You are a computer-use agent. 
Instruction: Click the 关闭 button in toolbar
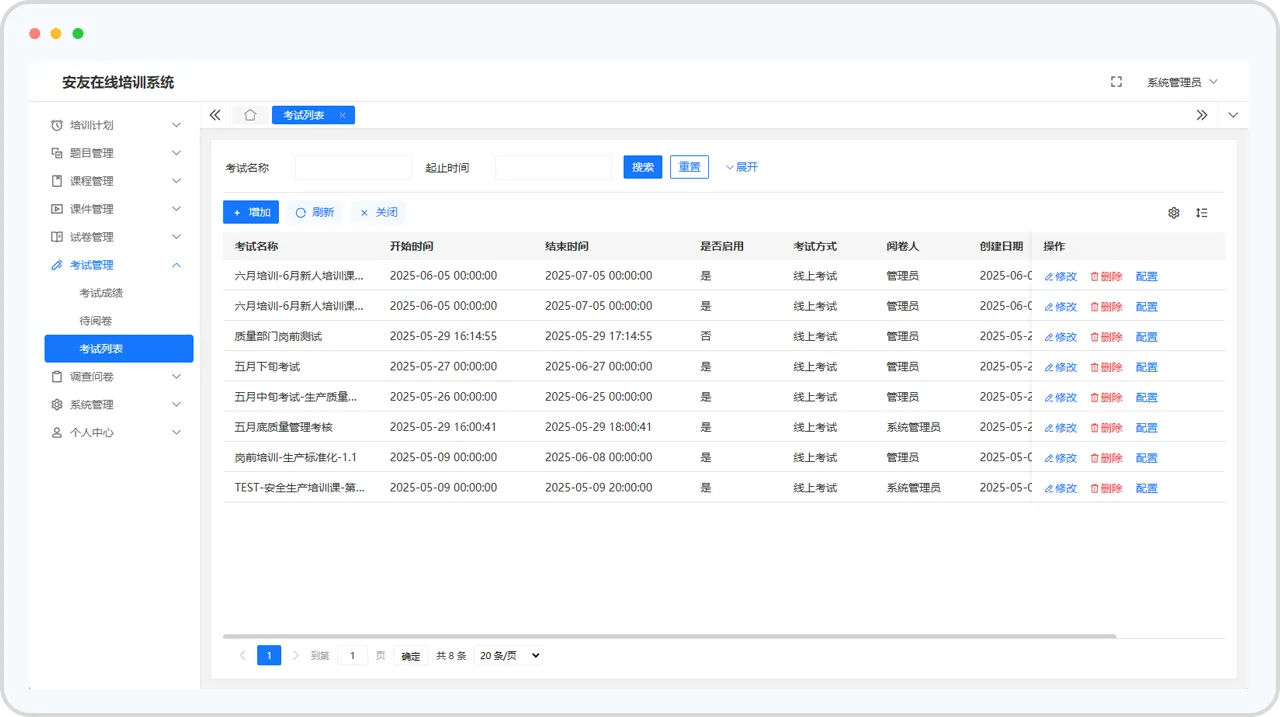379,212
